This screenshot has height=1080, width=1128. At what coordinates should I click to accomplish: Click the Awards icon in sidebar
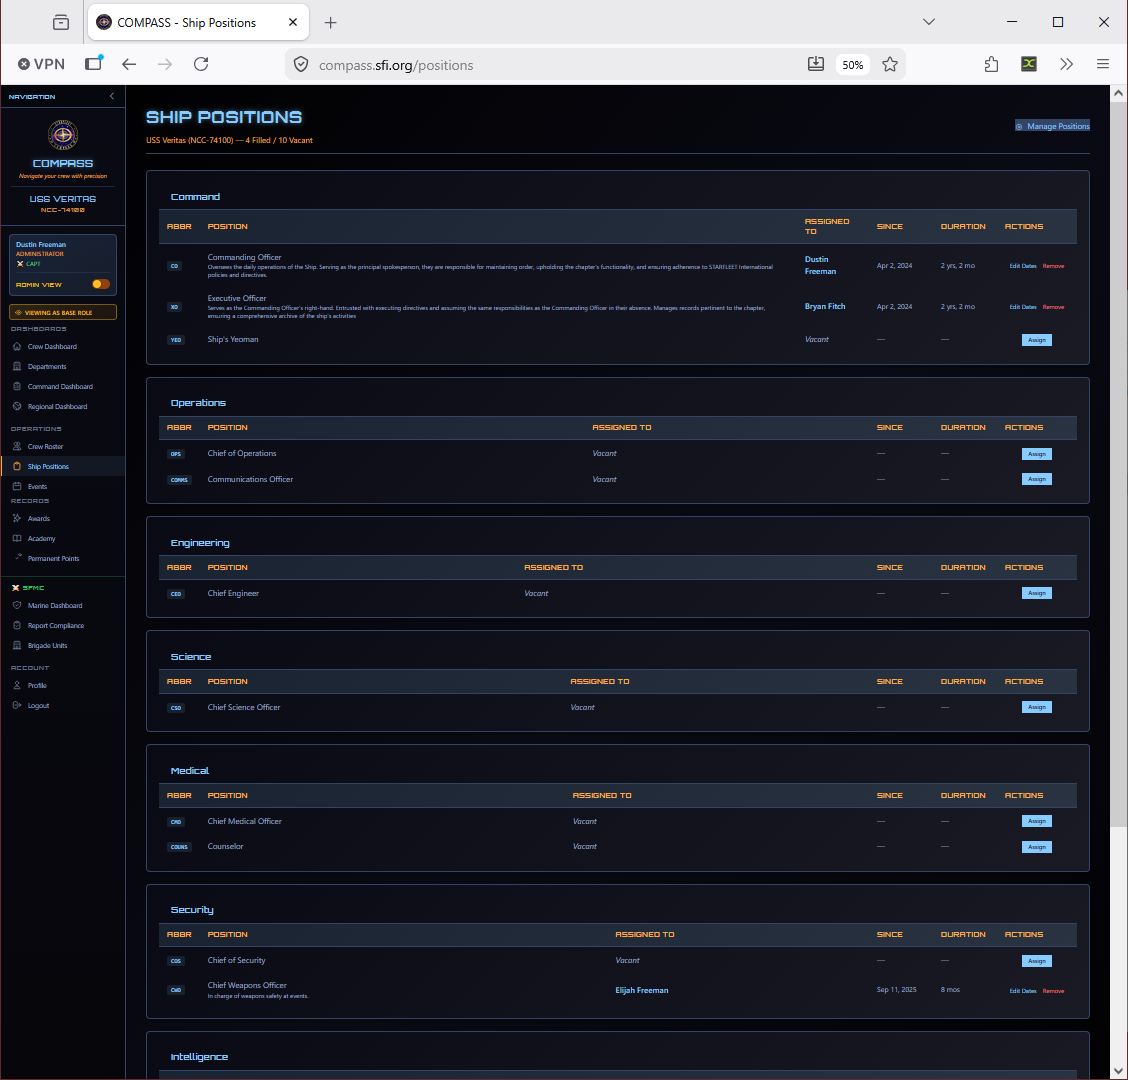(17, 518)
